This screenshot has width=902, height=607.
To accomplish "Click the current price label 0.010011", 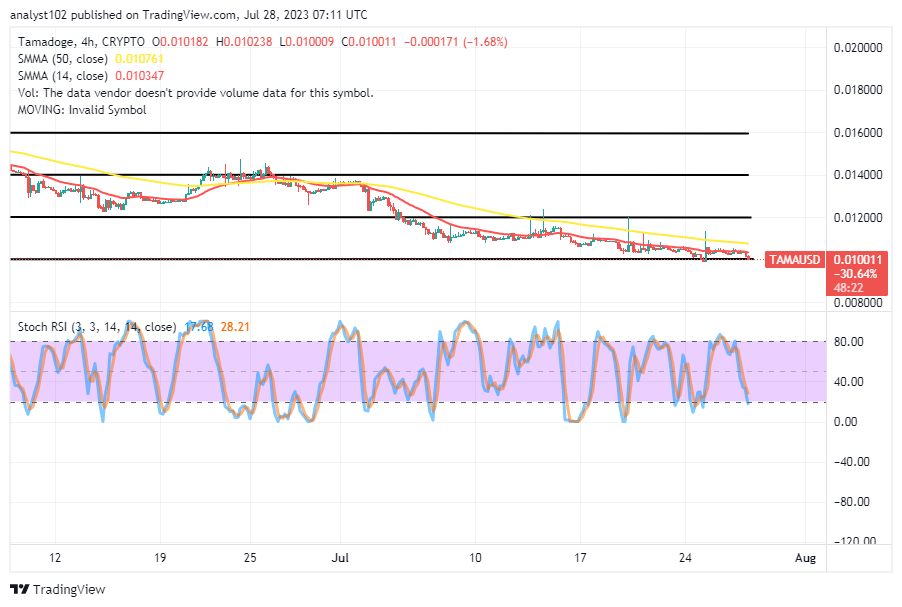I will 858,259.
